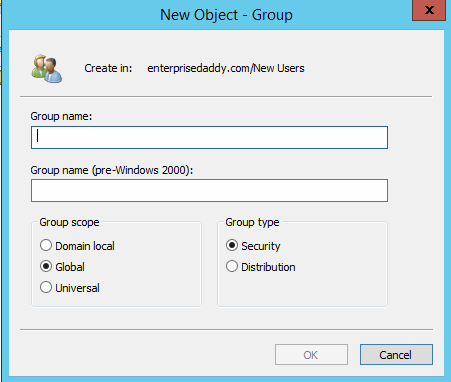Click the "Group name:" label
451x382 pixels.
pos(61,116)
